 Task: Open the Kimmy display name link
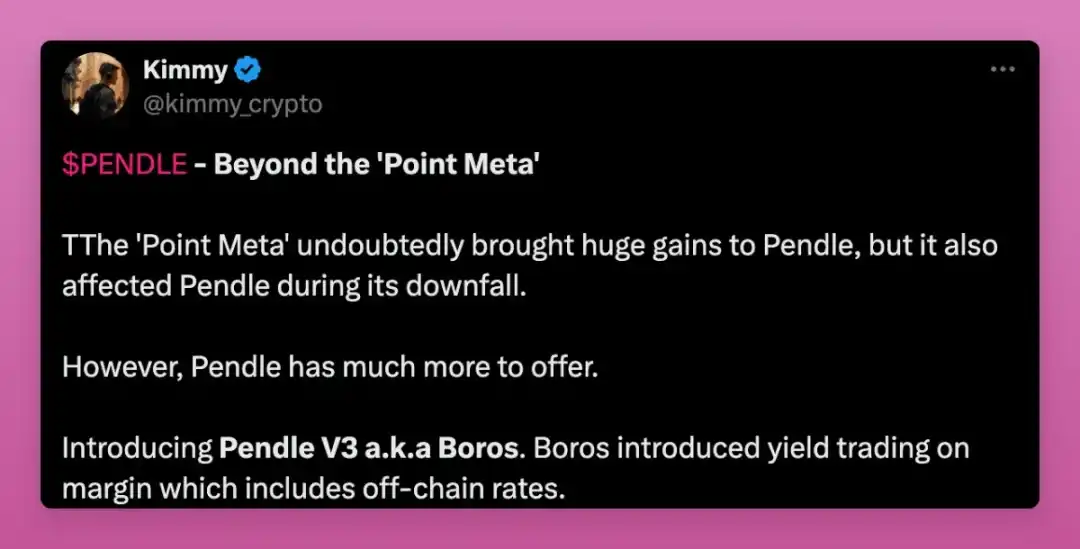tap(183, 70)
